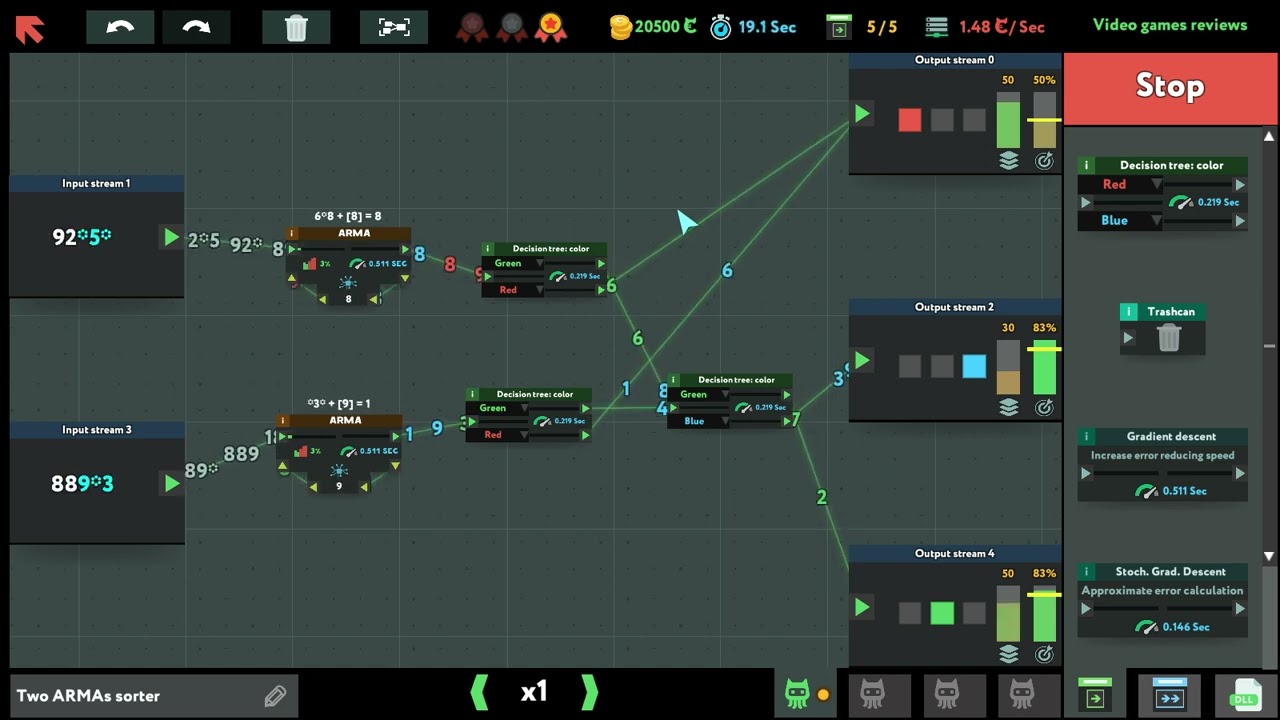Image resolution: width=1280 pixels, height=720 pixels.
Task: Click the double-arrow window icon at the bottom right
Action: pos(1170,694)
